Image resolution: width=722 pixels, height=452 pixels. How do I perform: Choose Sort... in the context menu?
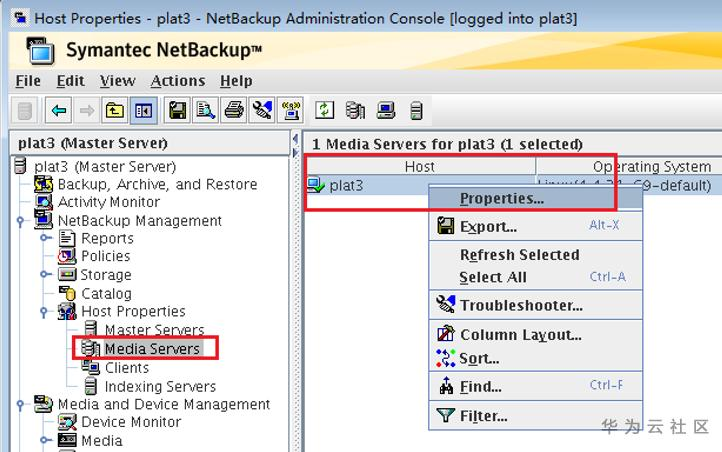[x=536, y=358]
